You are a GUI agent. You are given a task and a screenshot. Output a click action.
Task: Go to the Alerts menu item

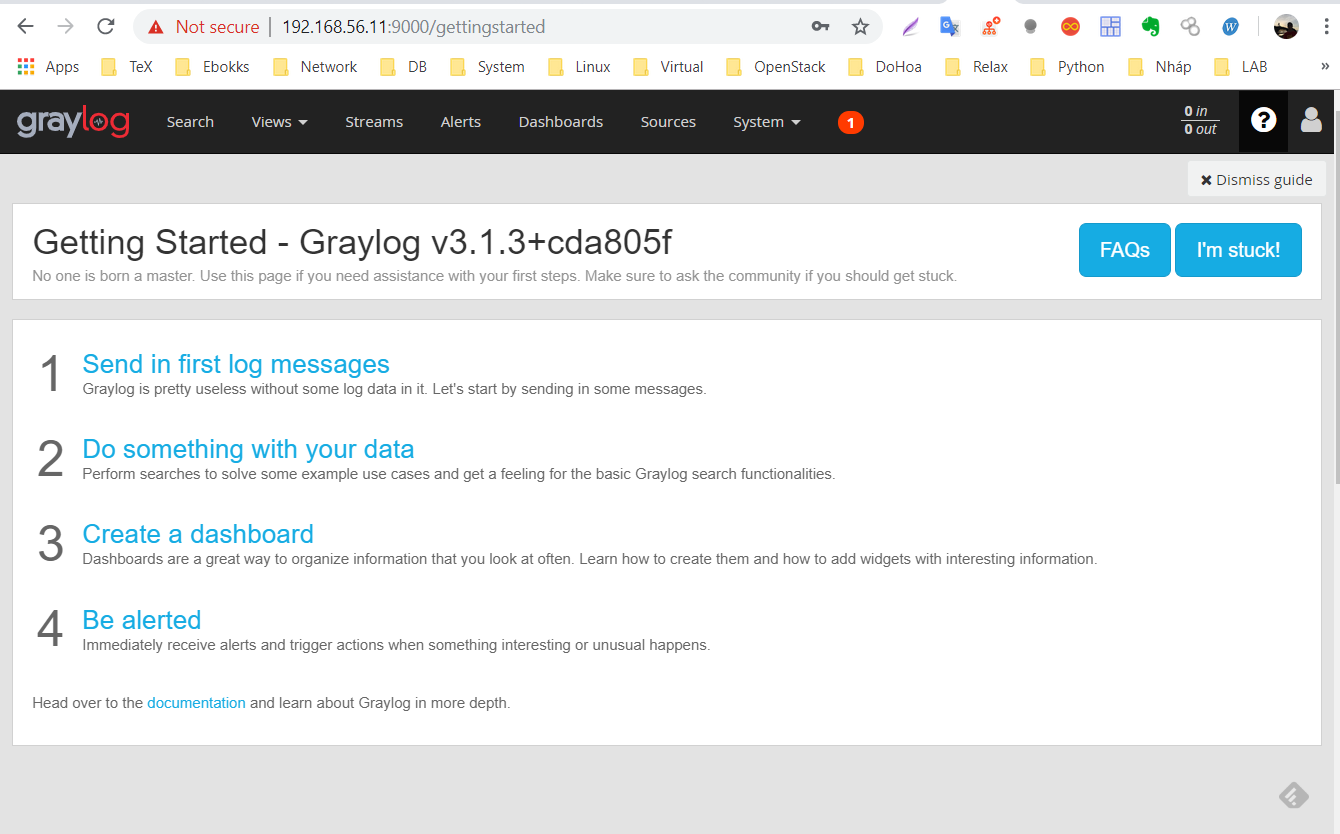(461, 122)
